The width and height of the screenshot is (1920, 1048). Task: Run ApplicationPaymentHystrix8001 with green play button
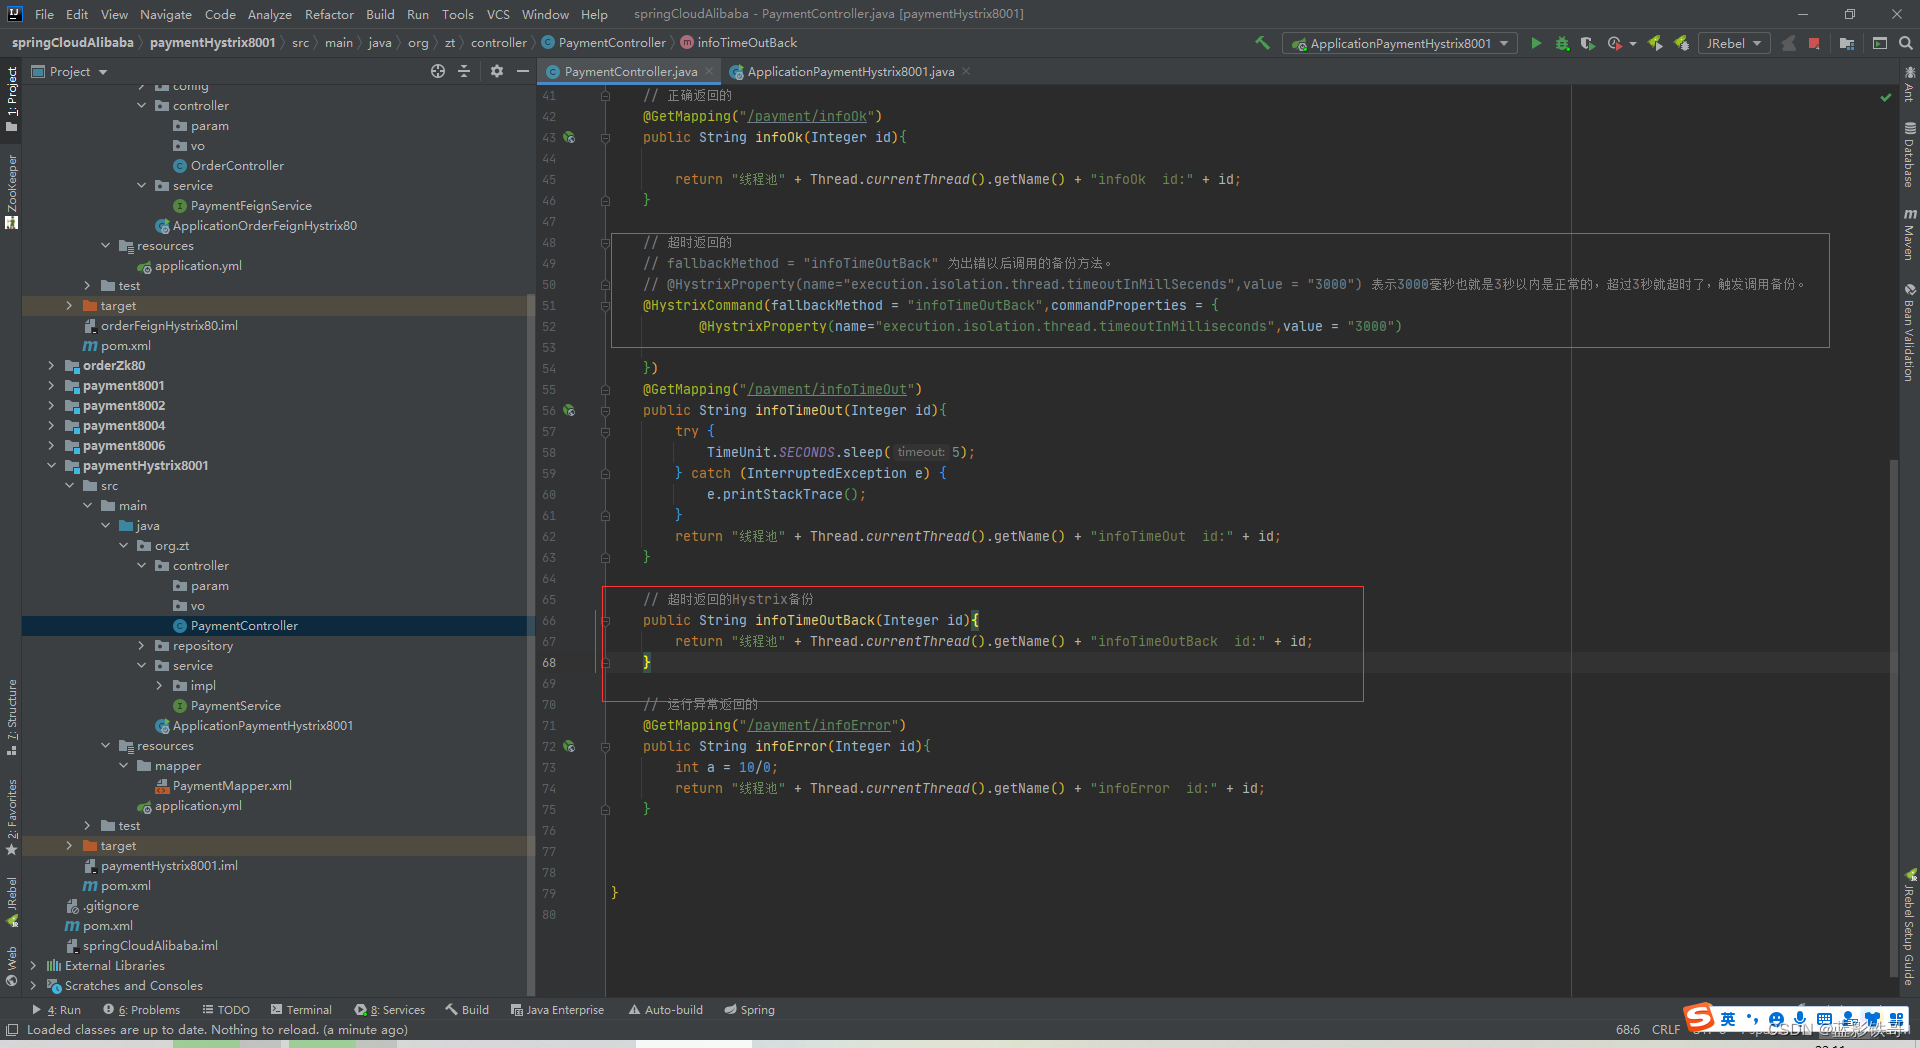(x=1536, y=43)
